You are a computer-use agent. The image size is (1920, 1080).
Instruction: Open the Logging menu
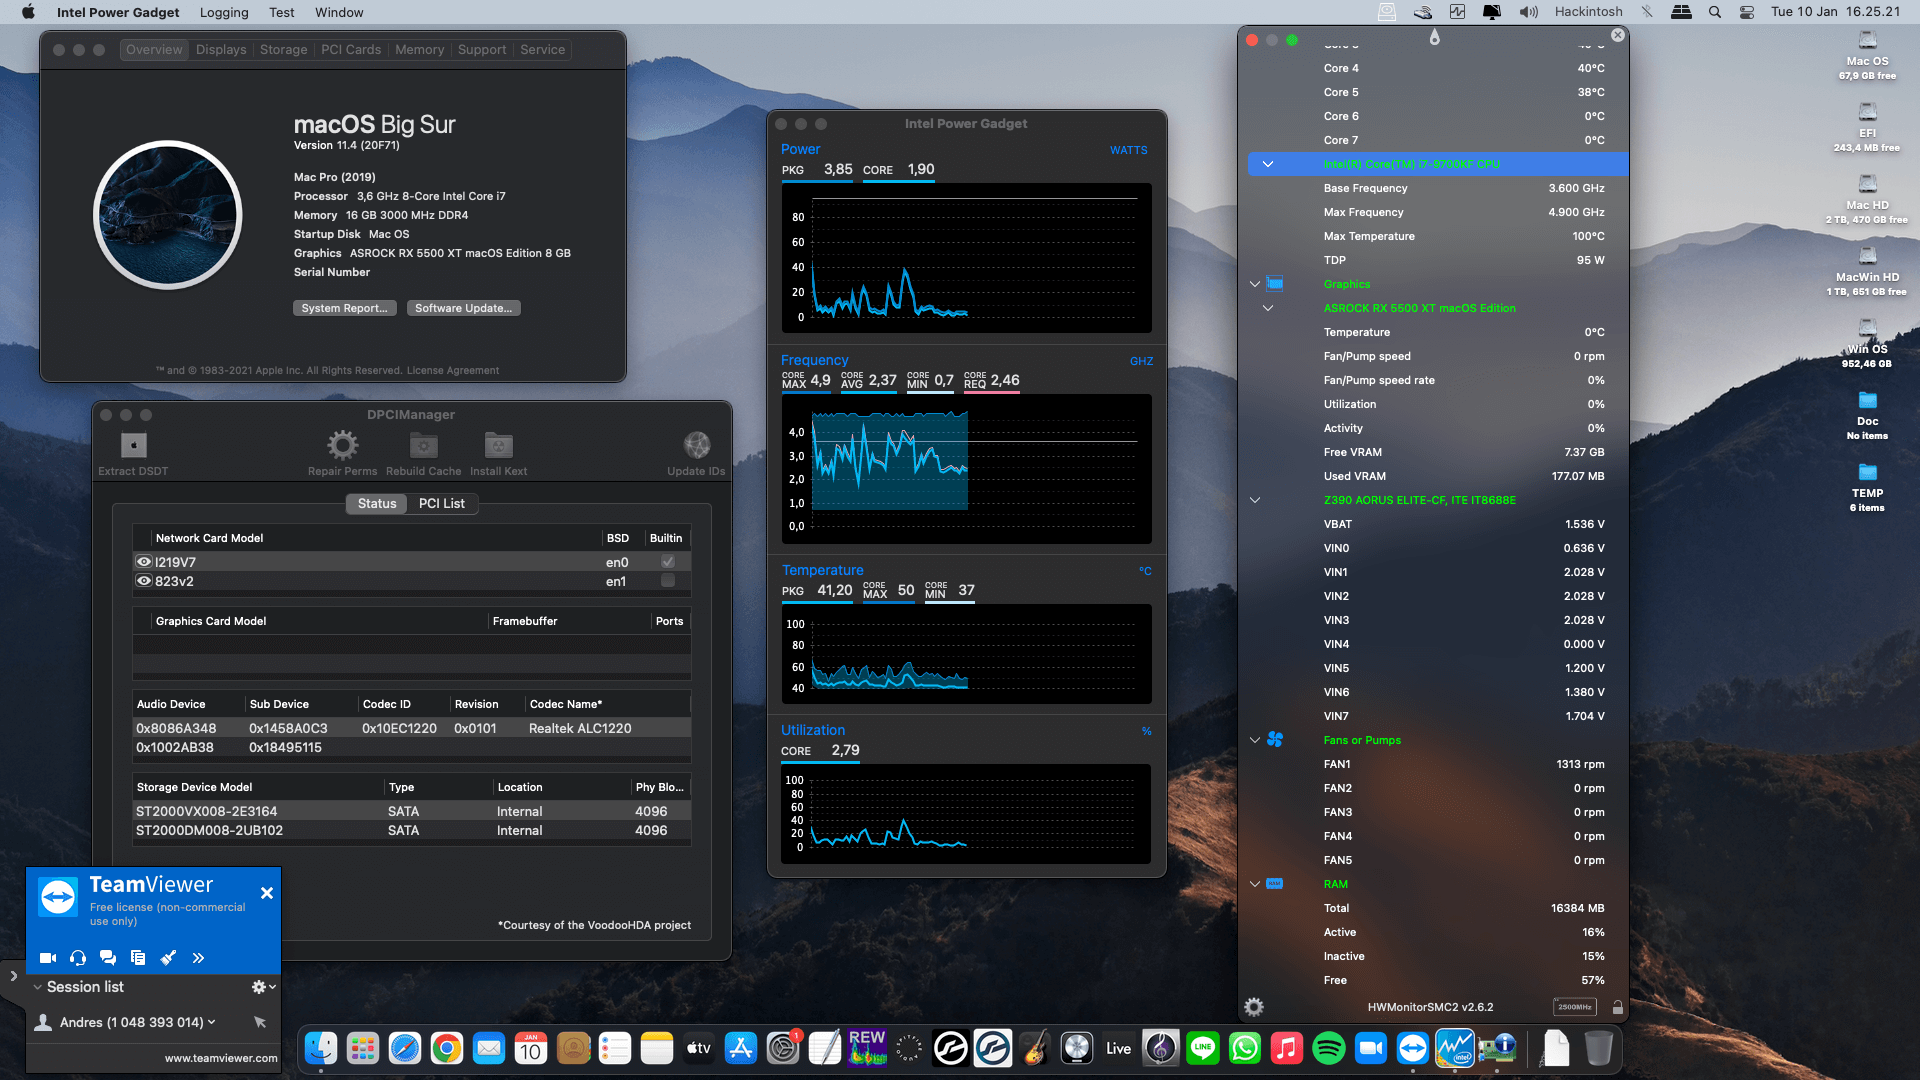pyautogui.click(x=223, y=12)
